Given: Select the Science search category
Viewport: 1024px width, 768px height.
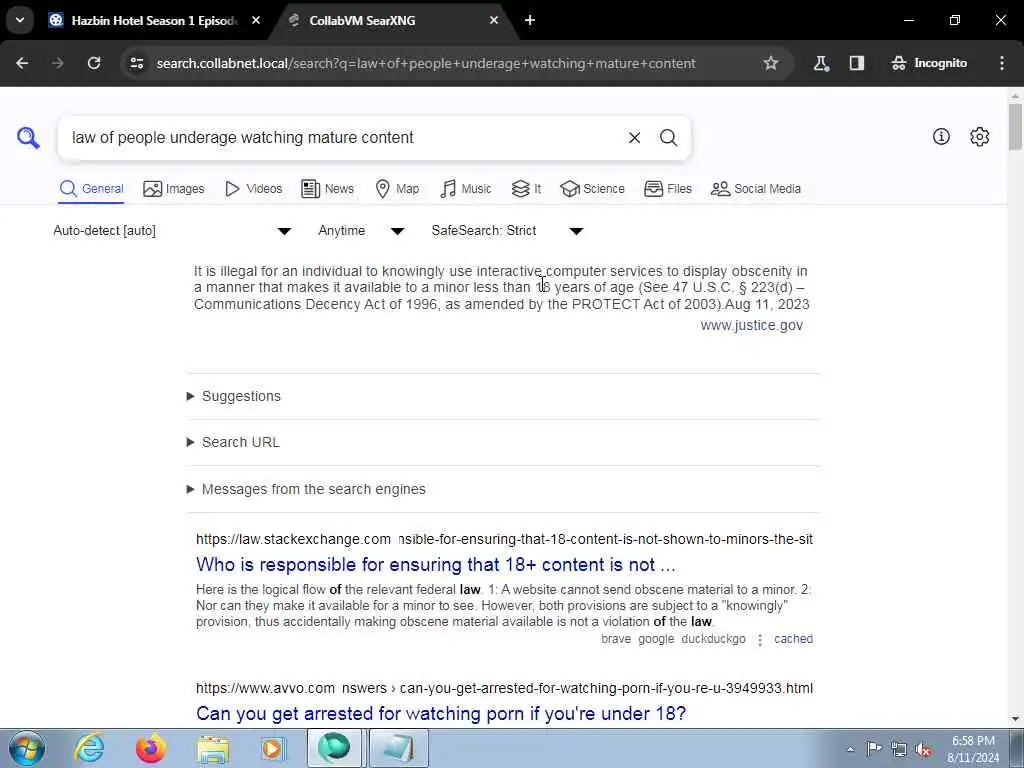Looking at the screenshot, I should (592, 189).
